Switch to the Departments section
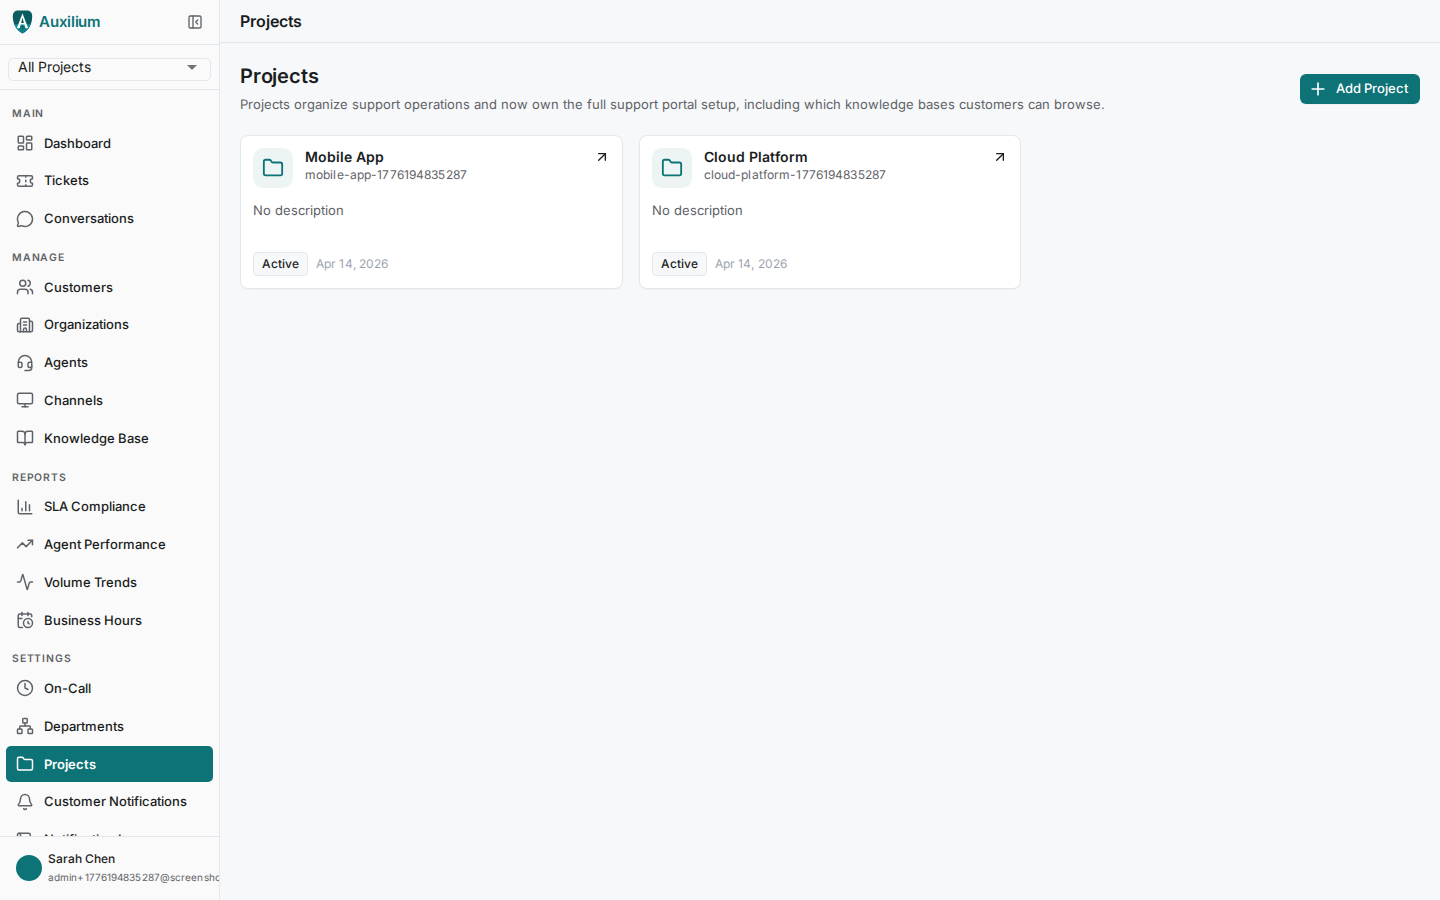The width and height of the screenshot is (1440, 900). pyautogui.click(x=83, y=726)
